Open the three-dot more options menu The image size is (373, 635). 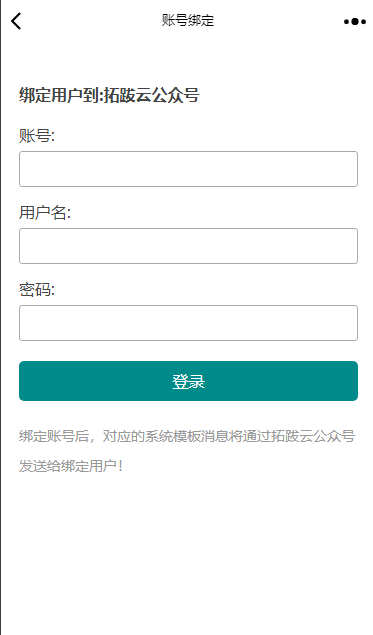[x=355, y=21]
